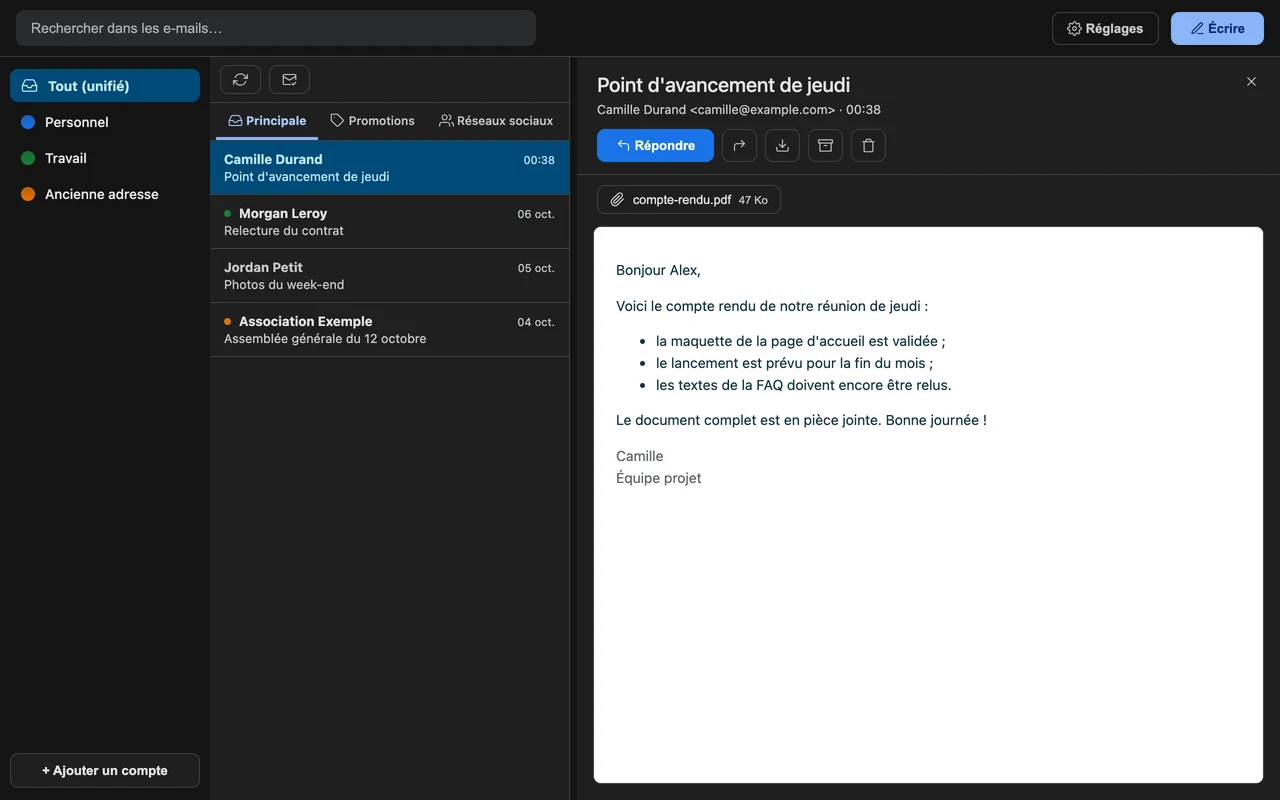Select the Principale tab
Viewport: 1280px width, 800px height.
click(x=267, y=120)
